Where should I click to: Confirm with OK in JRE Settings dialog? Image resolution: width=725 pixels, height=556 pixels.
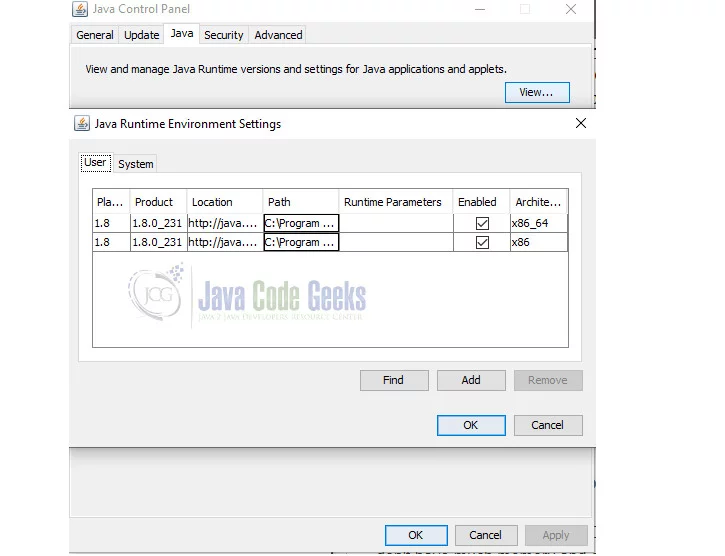[471, 425]
